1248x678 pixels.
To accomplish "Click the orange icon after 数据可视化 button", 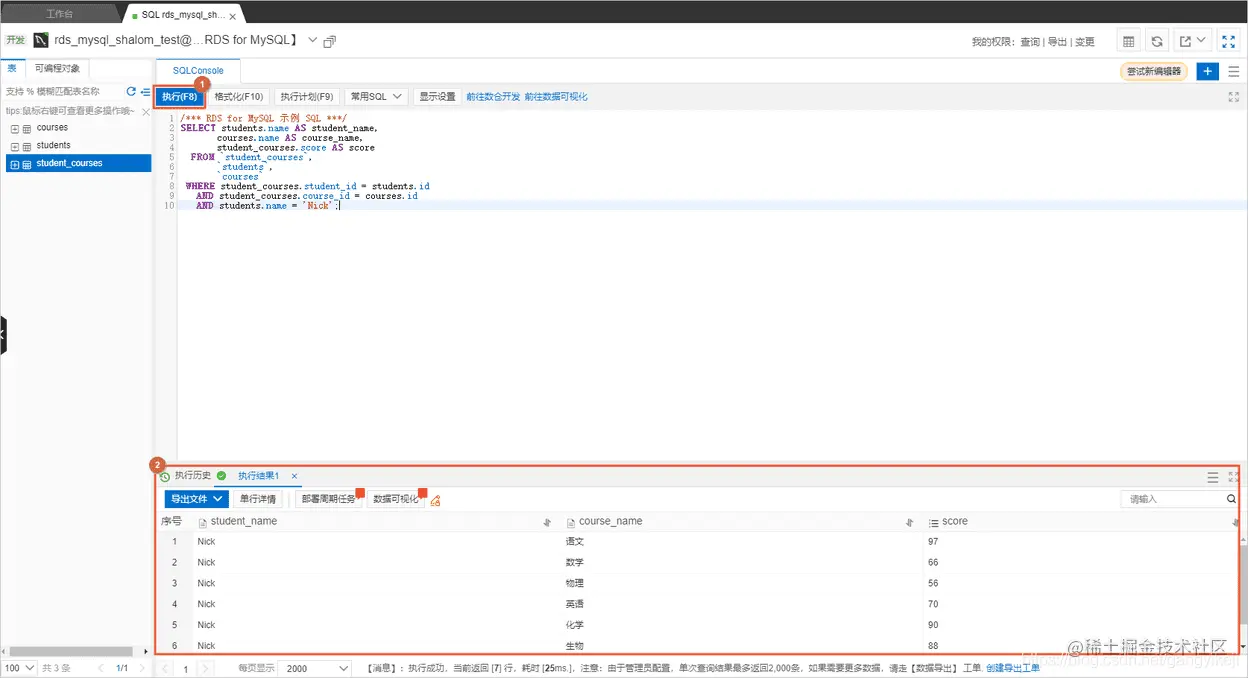I will [x=435, y=500].
